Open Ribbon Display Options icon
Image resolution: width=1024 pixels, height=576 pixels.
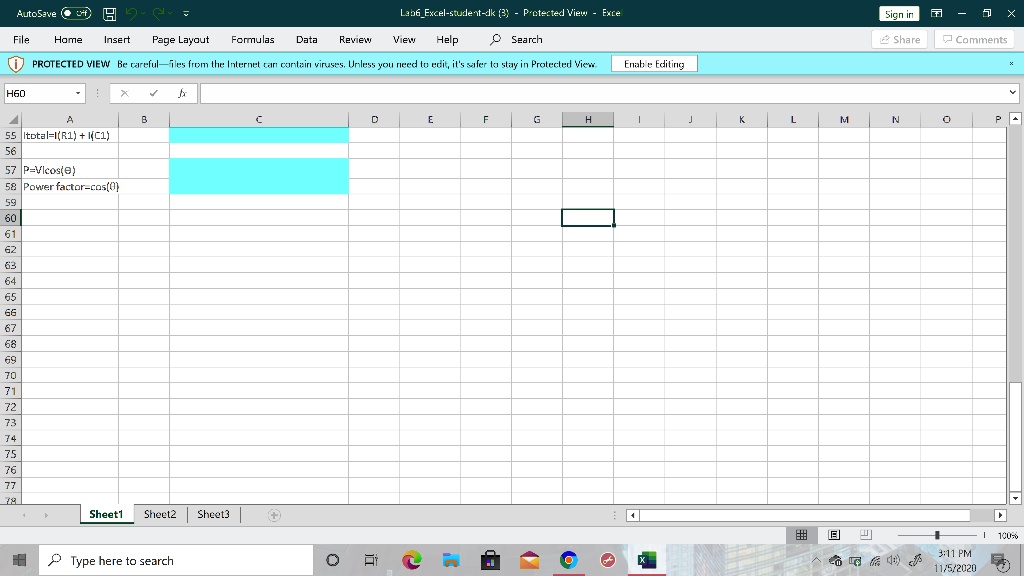[x=938, y=14]
